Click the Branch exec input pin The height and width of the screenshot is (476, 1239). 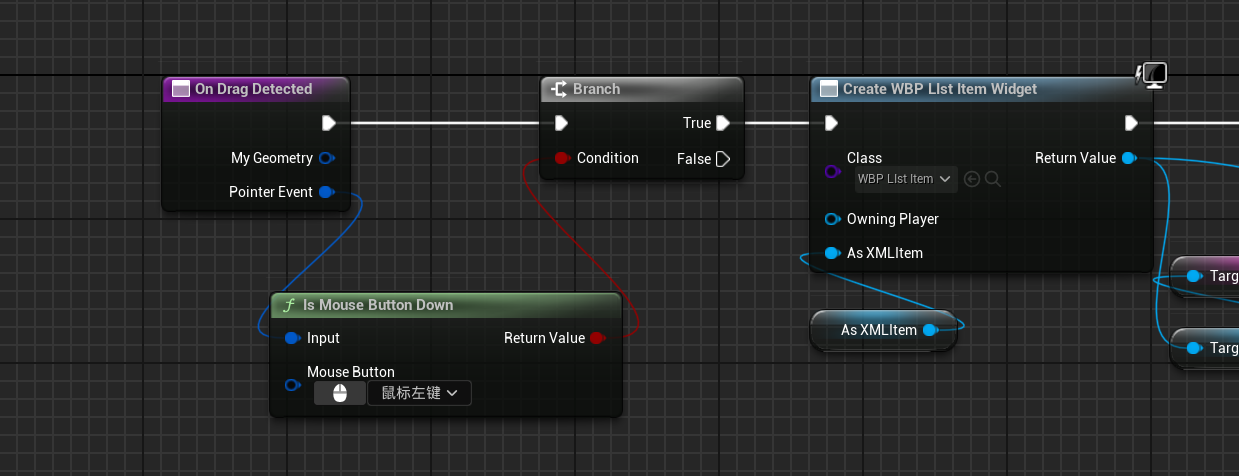point(561,123)
